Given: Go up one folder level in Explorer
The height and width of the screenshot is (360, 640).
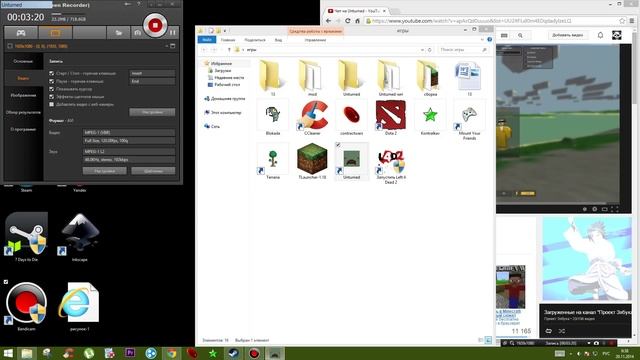Looking at the screenshot, I should point(229,50).
